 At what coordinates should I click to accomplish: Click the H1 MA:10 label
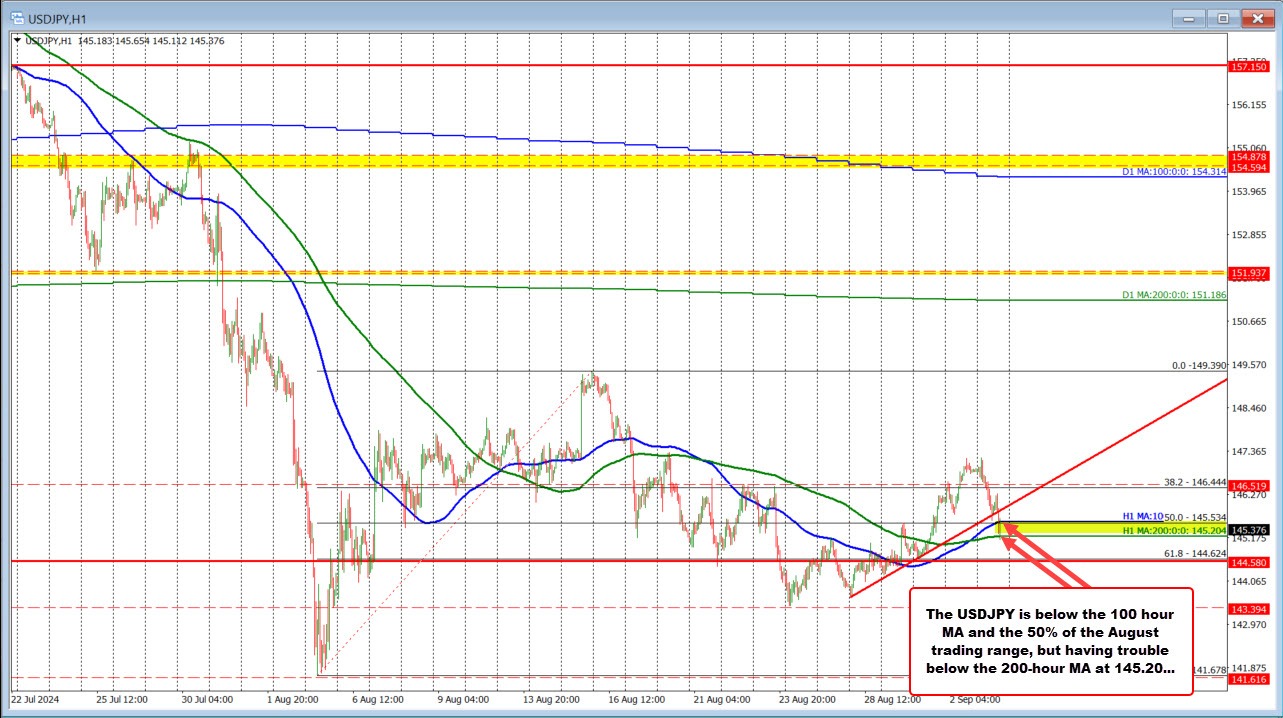tap(1142, 517)
